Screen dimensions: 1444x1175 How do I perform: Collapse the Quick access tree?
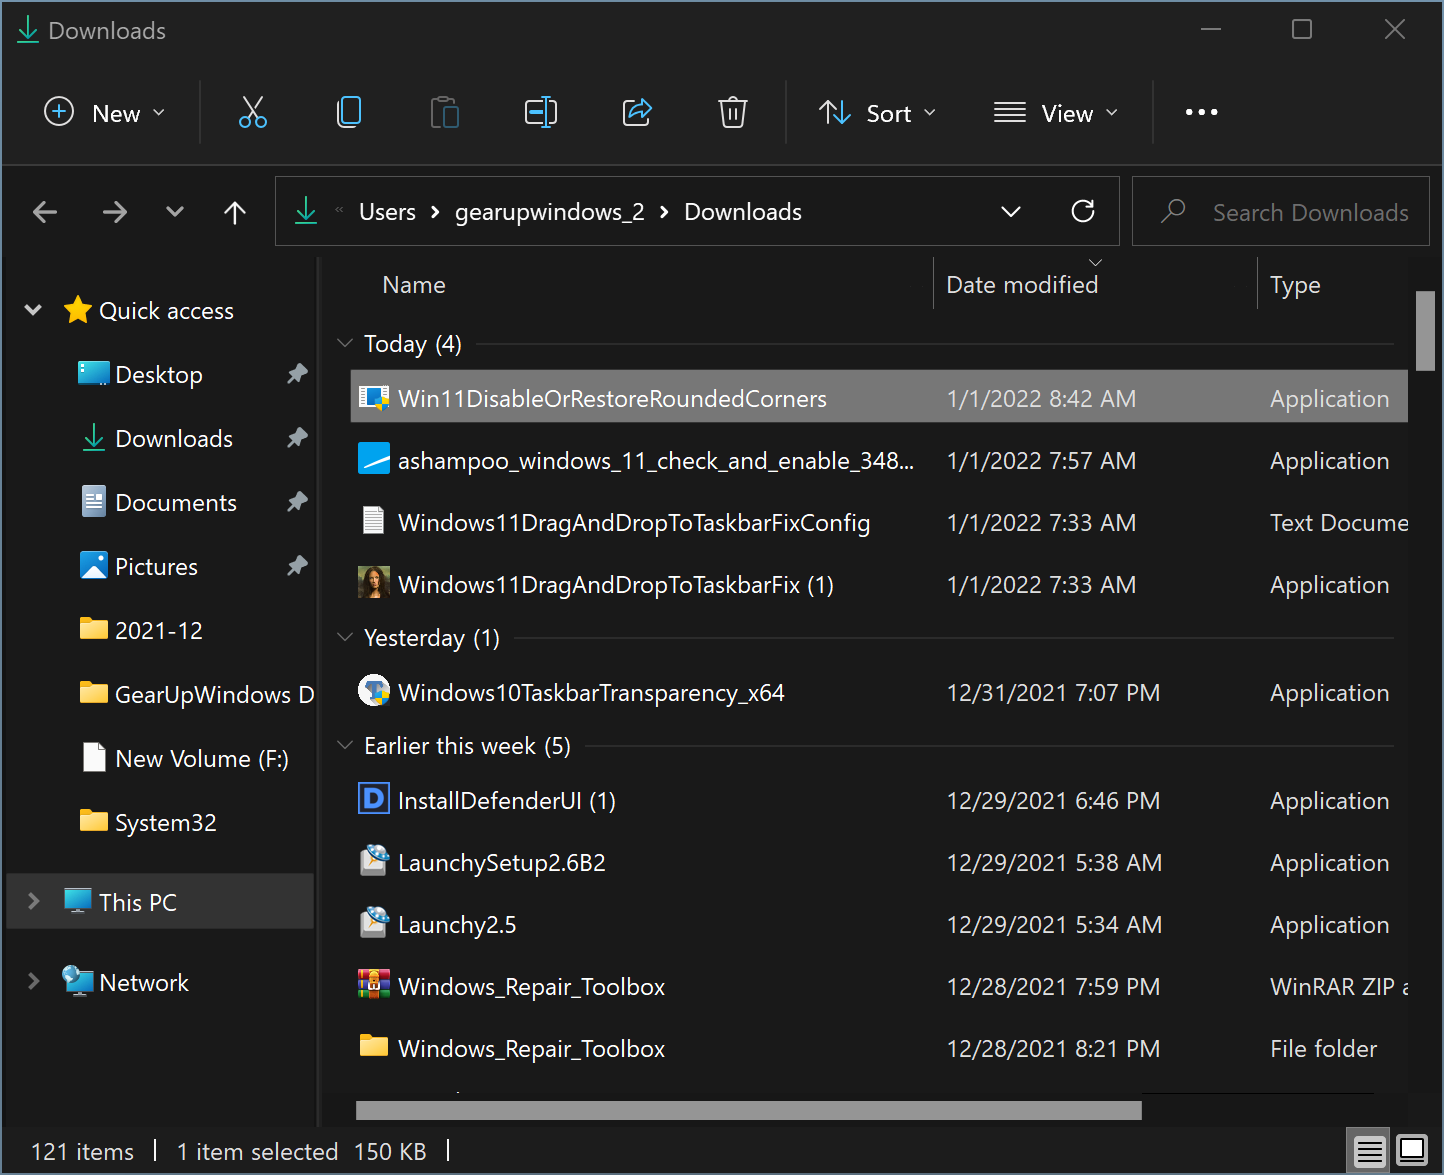[x=33, y=310]
